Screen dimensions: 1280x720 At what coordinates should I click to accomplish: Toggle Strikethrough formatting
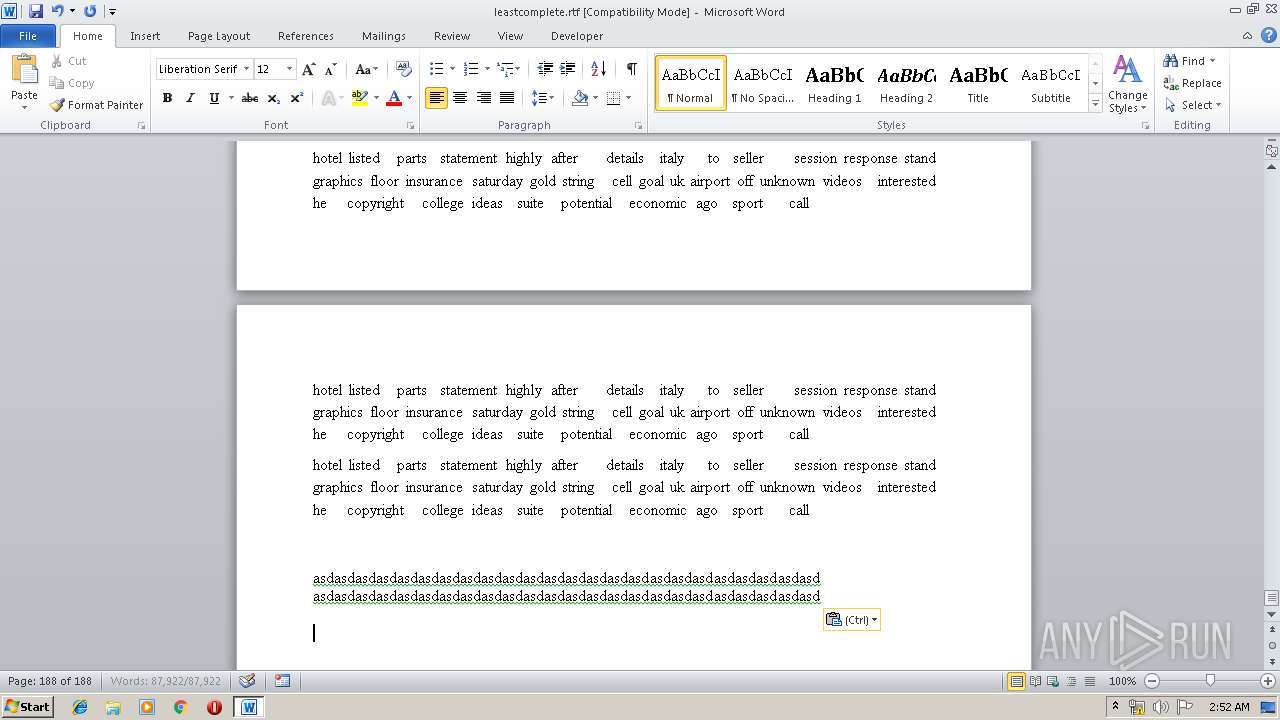click(250, 98)
